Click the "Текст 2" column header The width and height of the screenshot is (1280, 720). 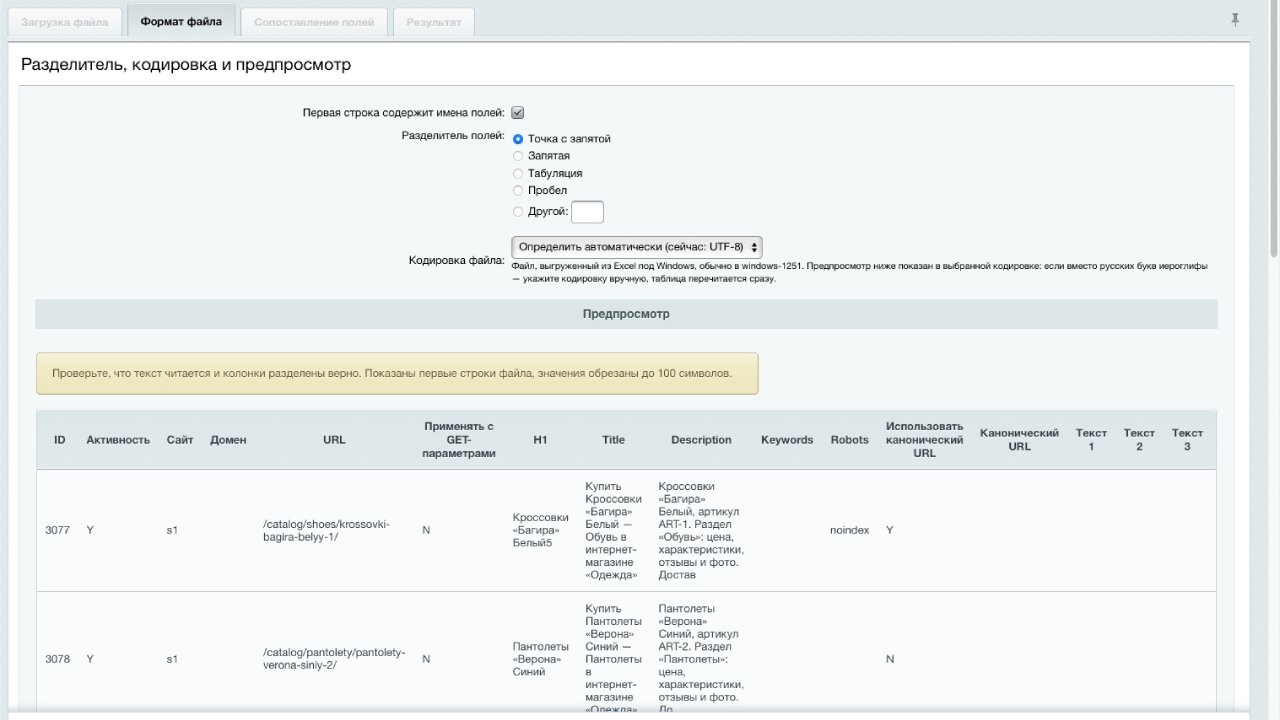[x=1139, y=440]
